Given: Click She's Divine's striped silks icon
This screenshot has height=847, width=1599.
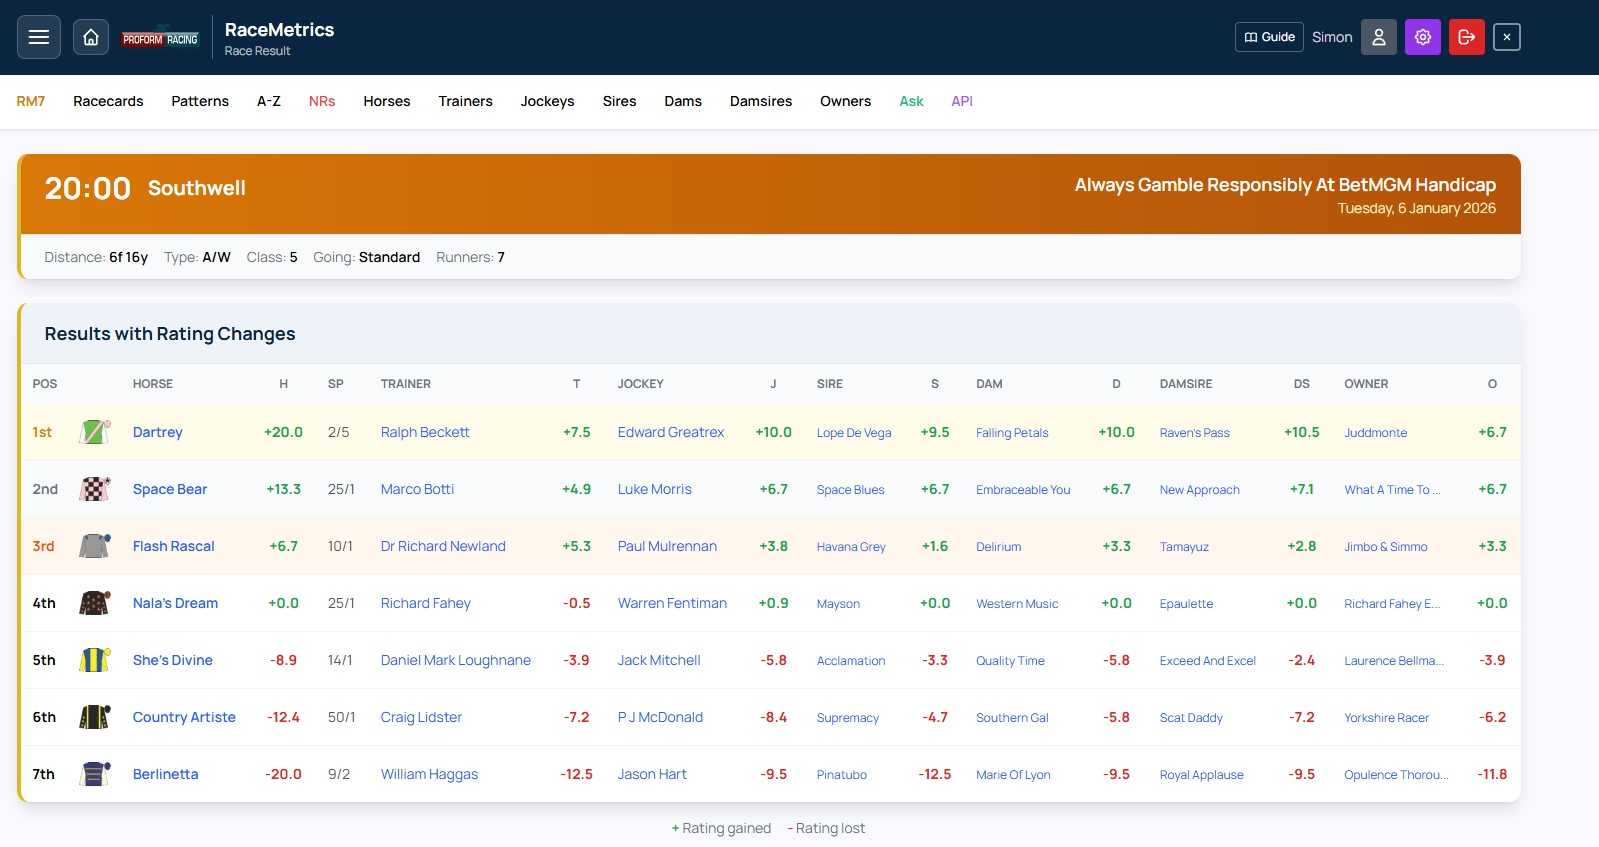Looking at the screenshot, I should point(95,660).
